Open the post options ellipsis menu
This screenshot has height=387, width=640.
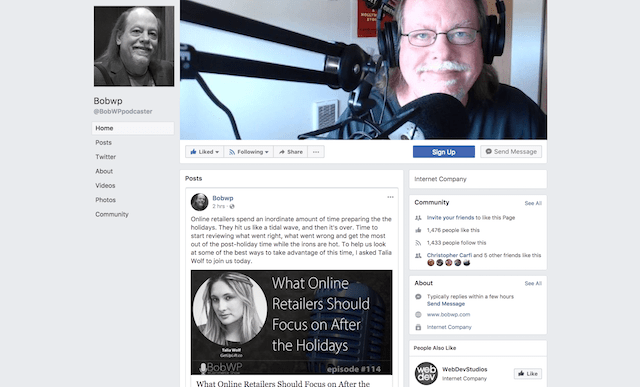pyautogui.click(x=390, y=197)
